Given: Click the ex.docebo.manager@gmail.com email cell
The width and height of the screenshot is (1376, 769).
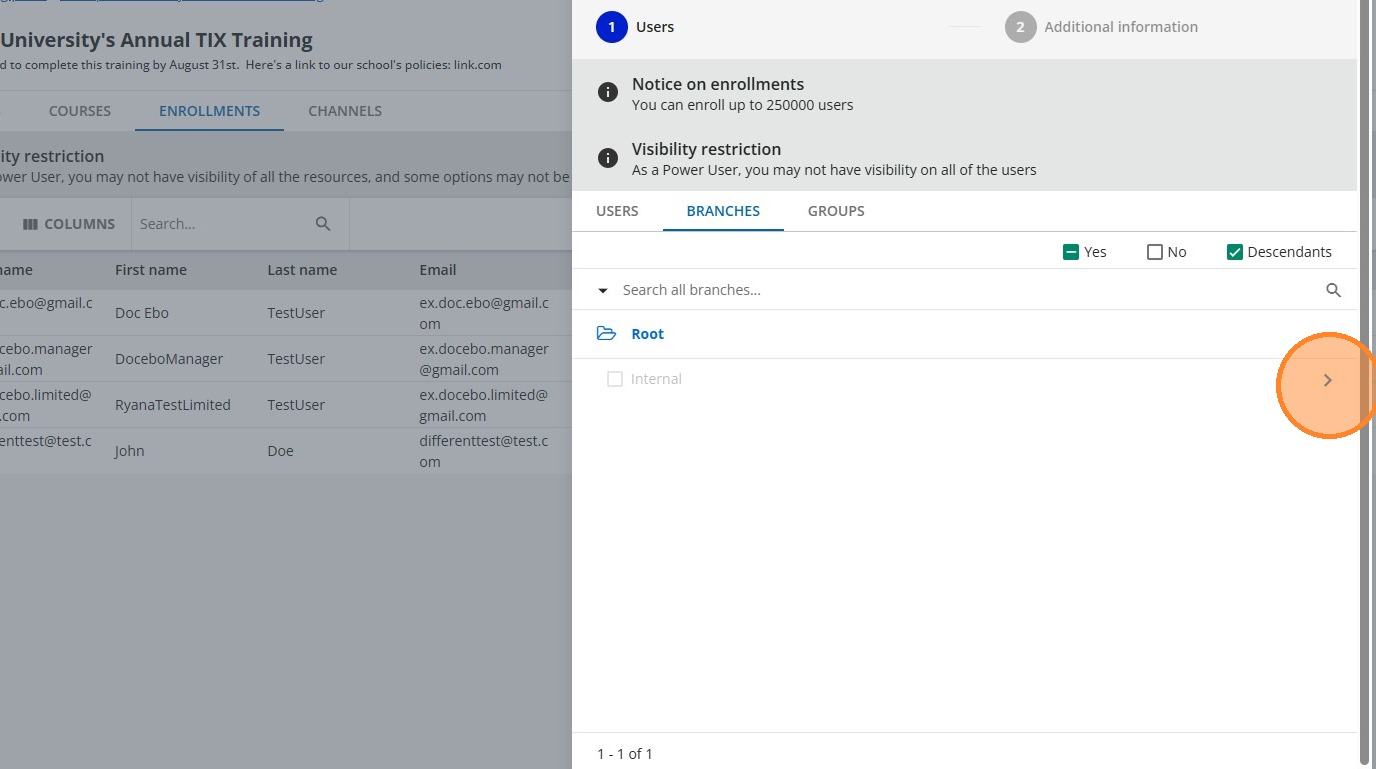Looking at the screenshot, I should 485,359.
